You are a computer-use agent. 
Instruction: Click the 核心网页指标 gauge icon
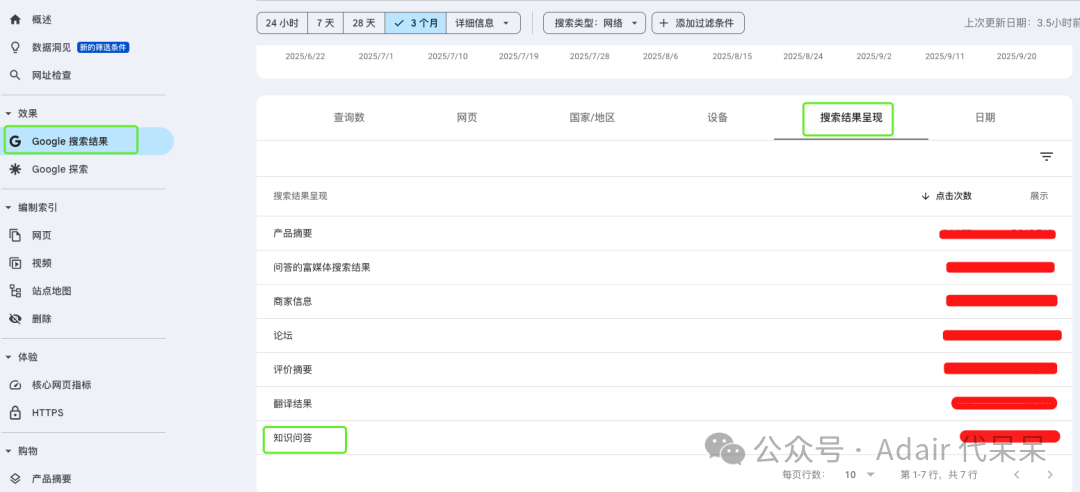tap(15, 385)
